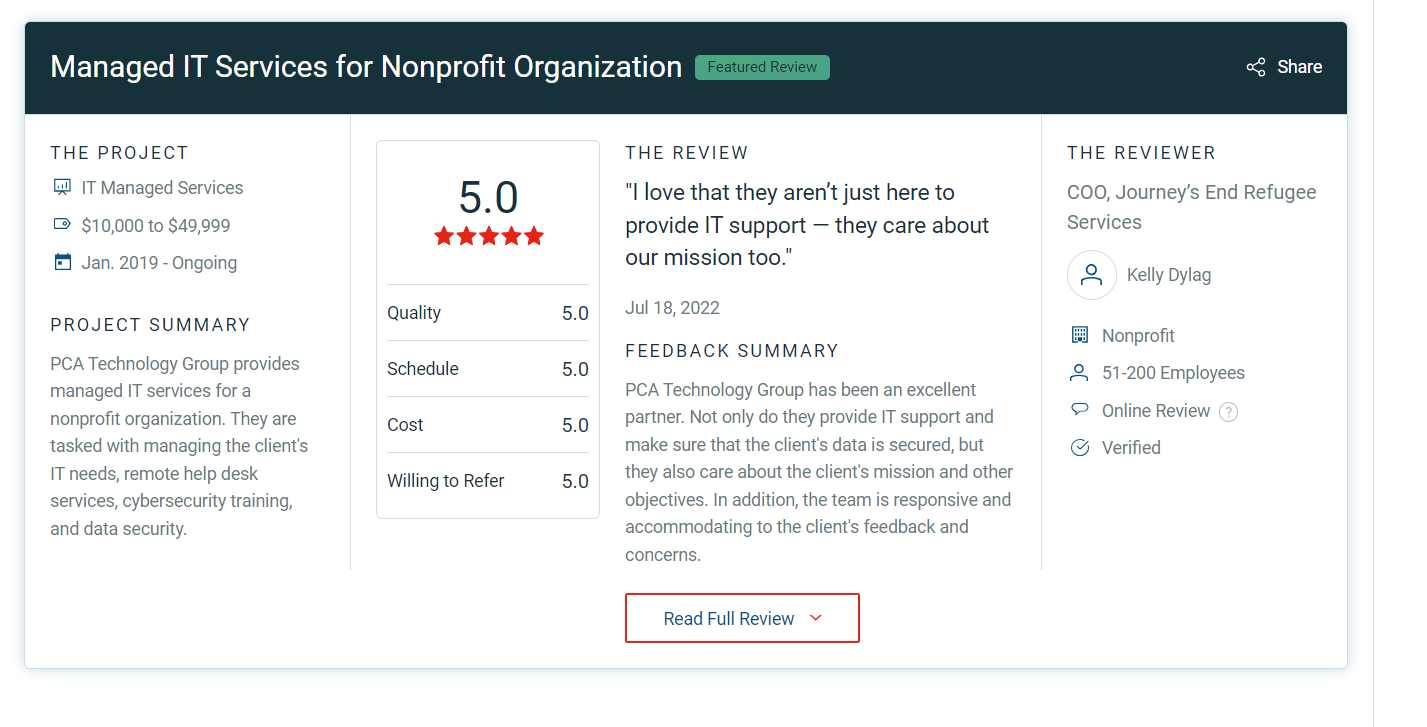Click the chevron arrow in Read Full Review
The image size is (1427, 727).
pyautogui.click(x=815, y=618)
